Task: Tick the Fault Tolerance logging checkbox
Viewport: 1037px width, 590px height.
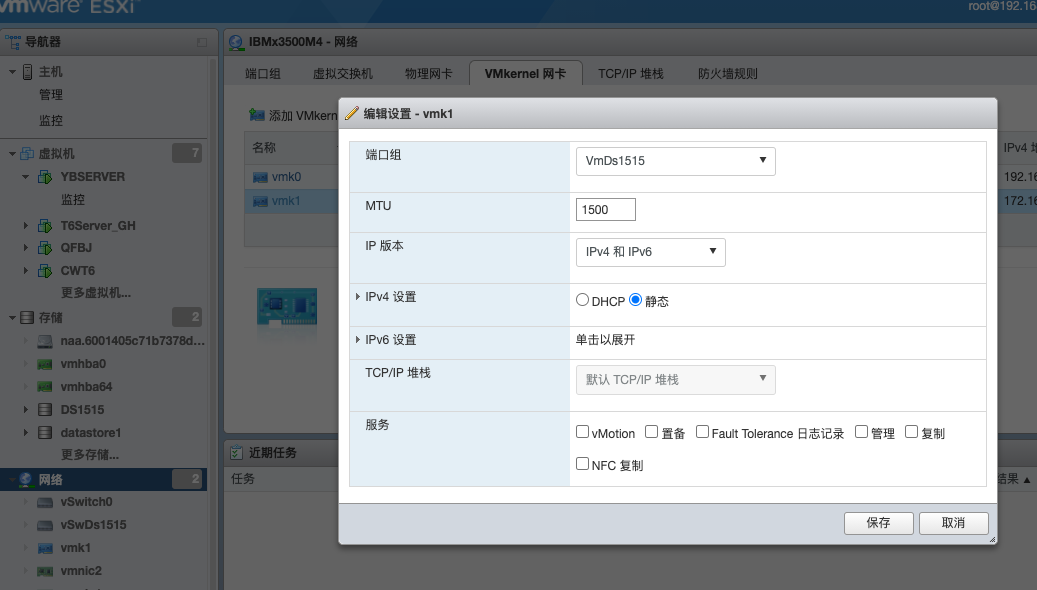Action: click(703, 433)
